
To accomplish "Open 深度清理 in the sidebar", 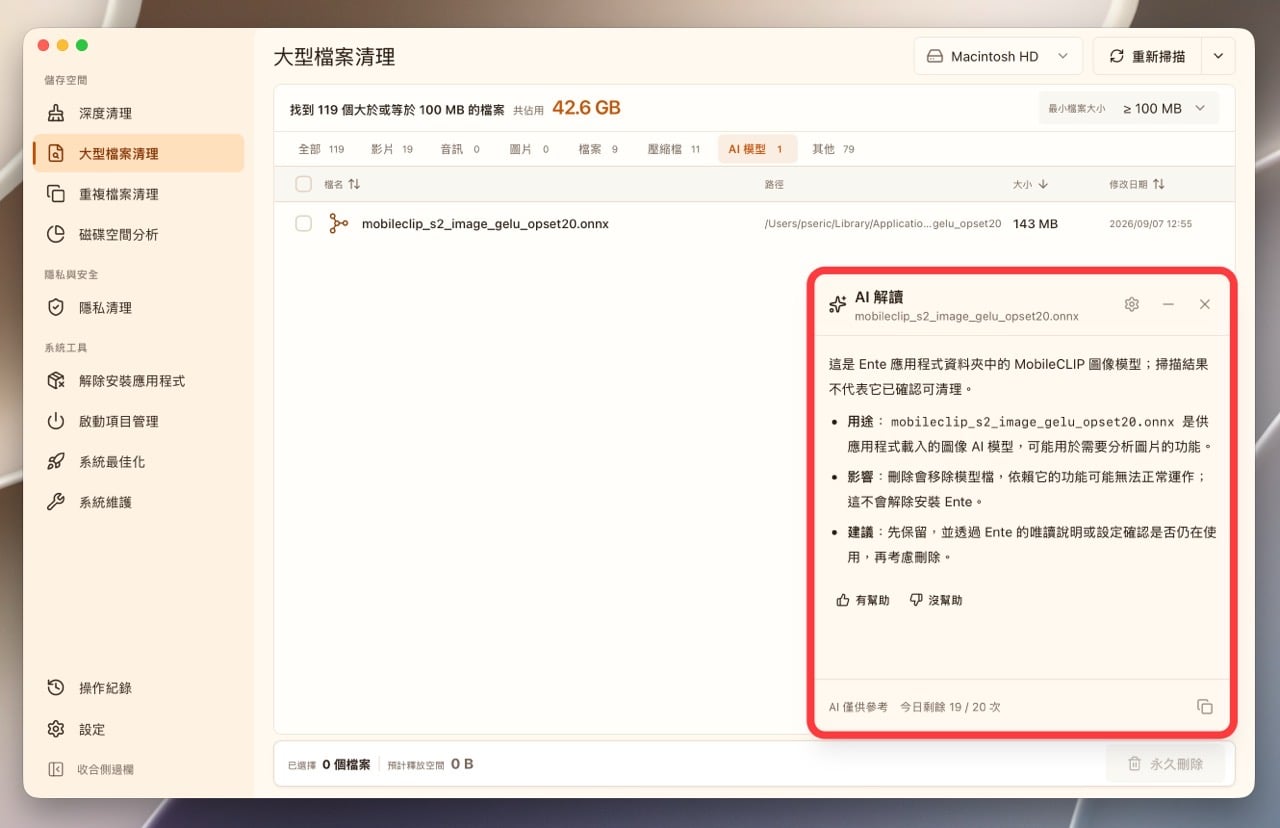I will point(138,113).
